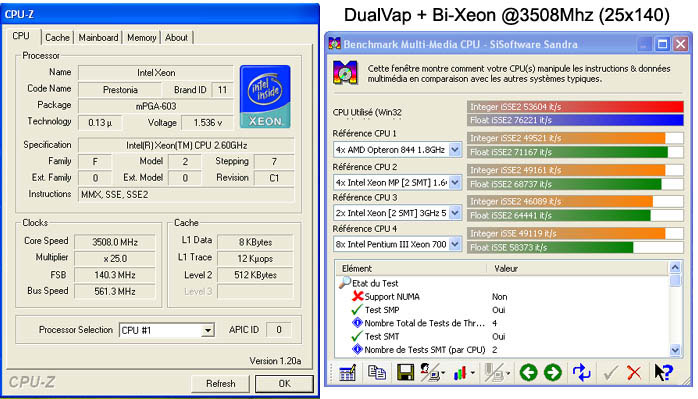Click the green forward arrow icon
The width and height of the screenshot is (698, 399).
pyautogui.click(x=553, y=373)
